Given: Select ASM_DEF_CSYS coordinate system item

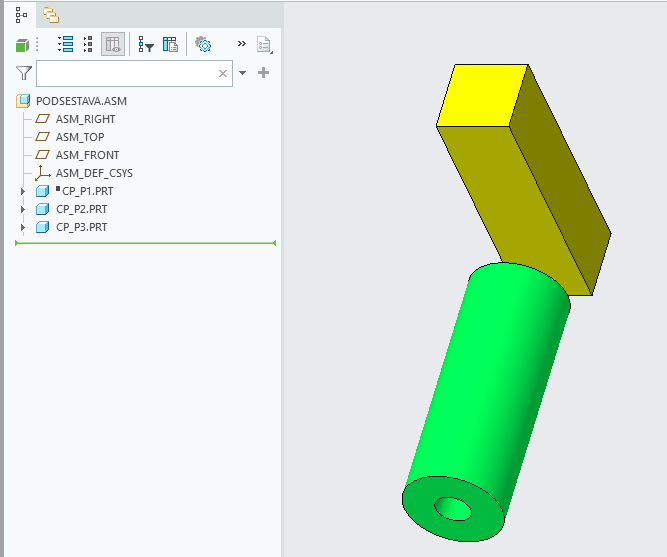Looking at the screenshot, I should (x=93, y=173).
